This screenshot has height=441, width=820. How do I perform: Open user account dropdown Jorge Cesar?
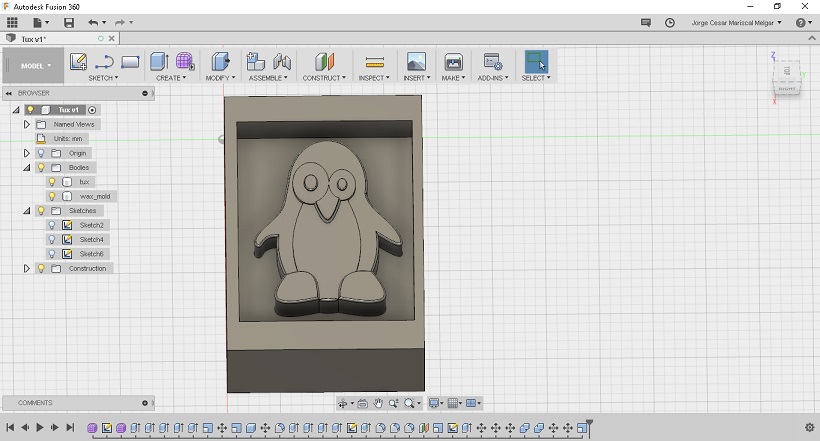click(x=736, y=23)
